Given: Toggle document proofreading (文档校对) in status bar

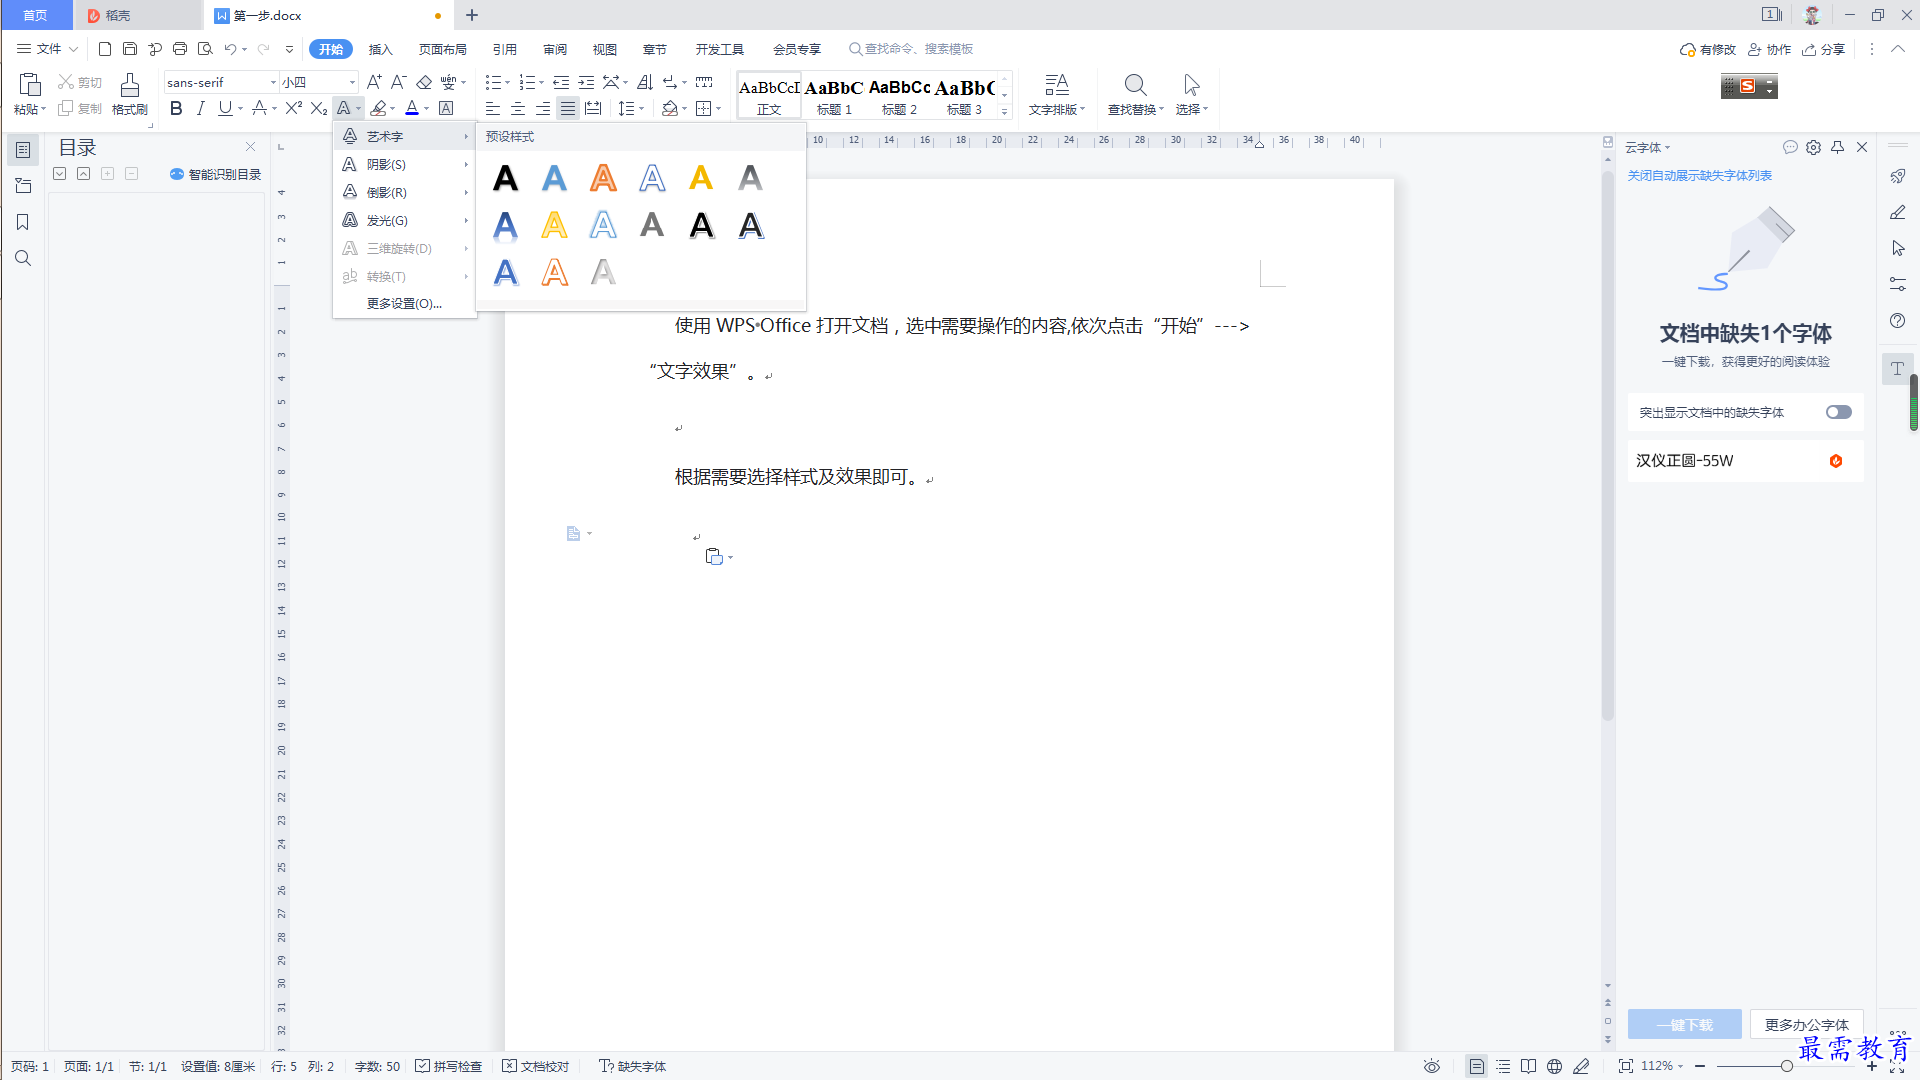Looking at the screenshot, I should pyautogui.click(x=535, y=1066).
